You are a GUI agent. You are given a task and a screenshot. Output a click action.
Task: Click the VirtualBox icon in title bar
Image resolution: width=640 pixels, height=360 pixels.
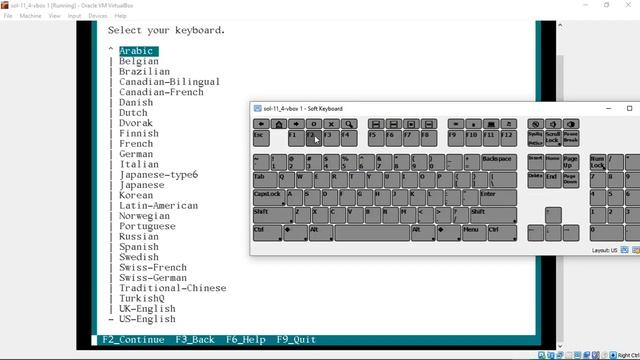5,5
